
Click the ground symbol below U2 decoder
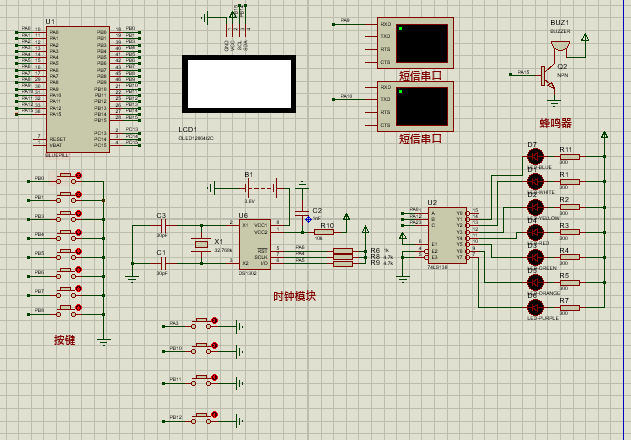coord(402,279)
